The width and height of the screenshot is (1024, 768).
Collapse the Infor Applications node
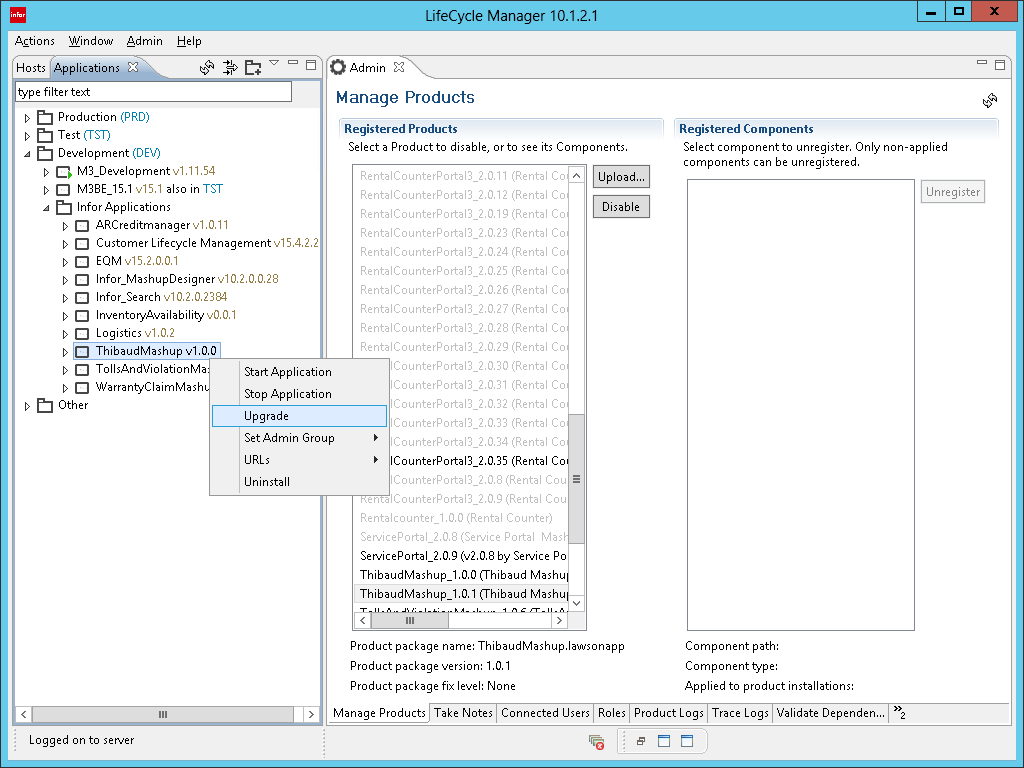46,207
